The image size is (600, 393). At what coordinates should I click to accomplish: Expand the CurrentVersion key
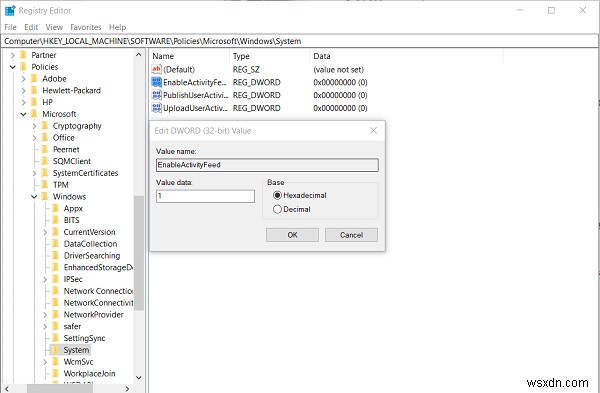[x=45, y=232]
